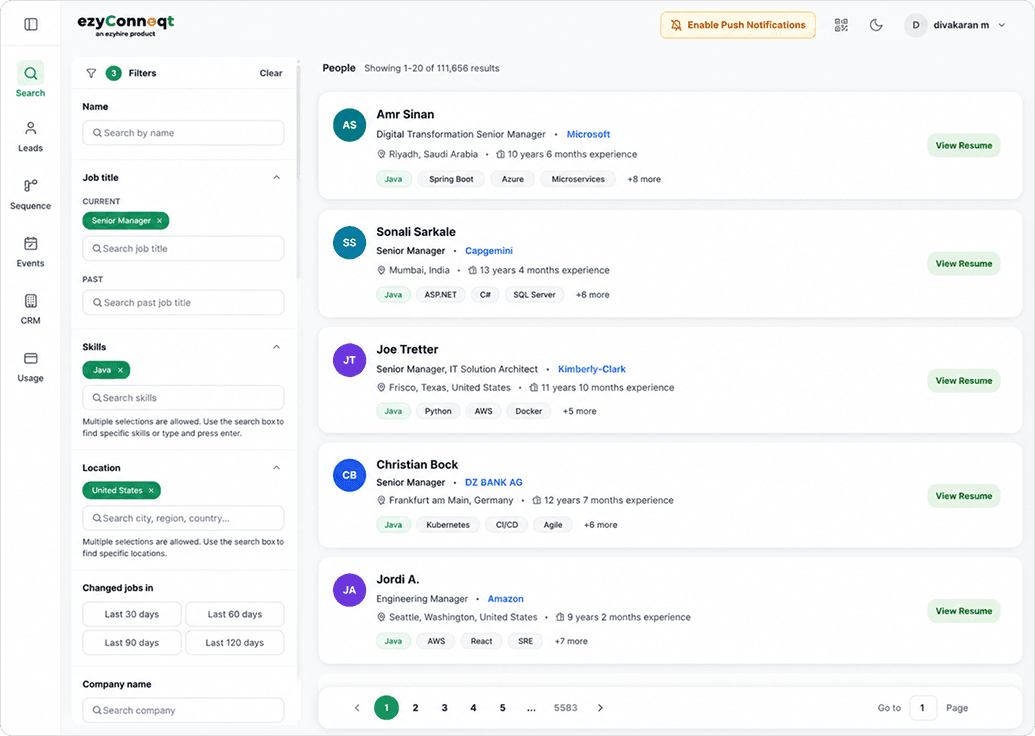Open the Kimberly-Clark company link
This screenshot has width=1035, height=736.
pos(591,369)
